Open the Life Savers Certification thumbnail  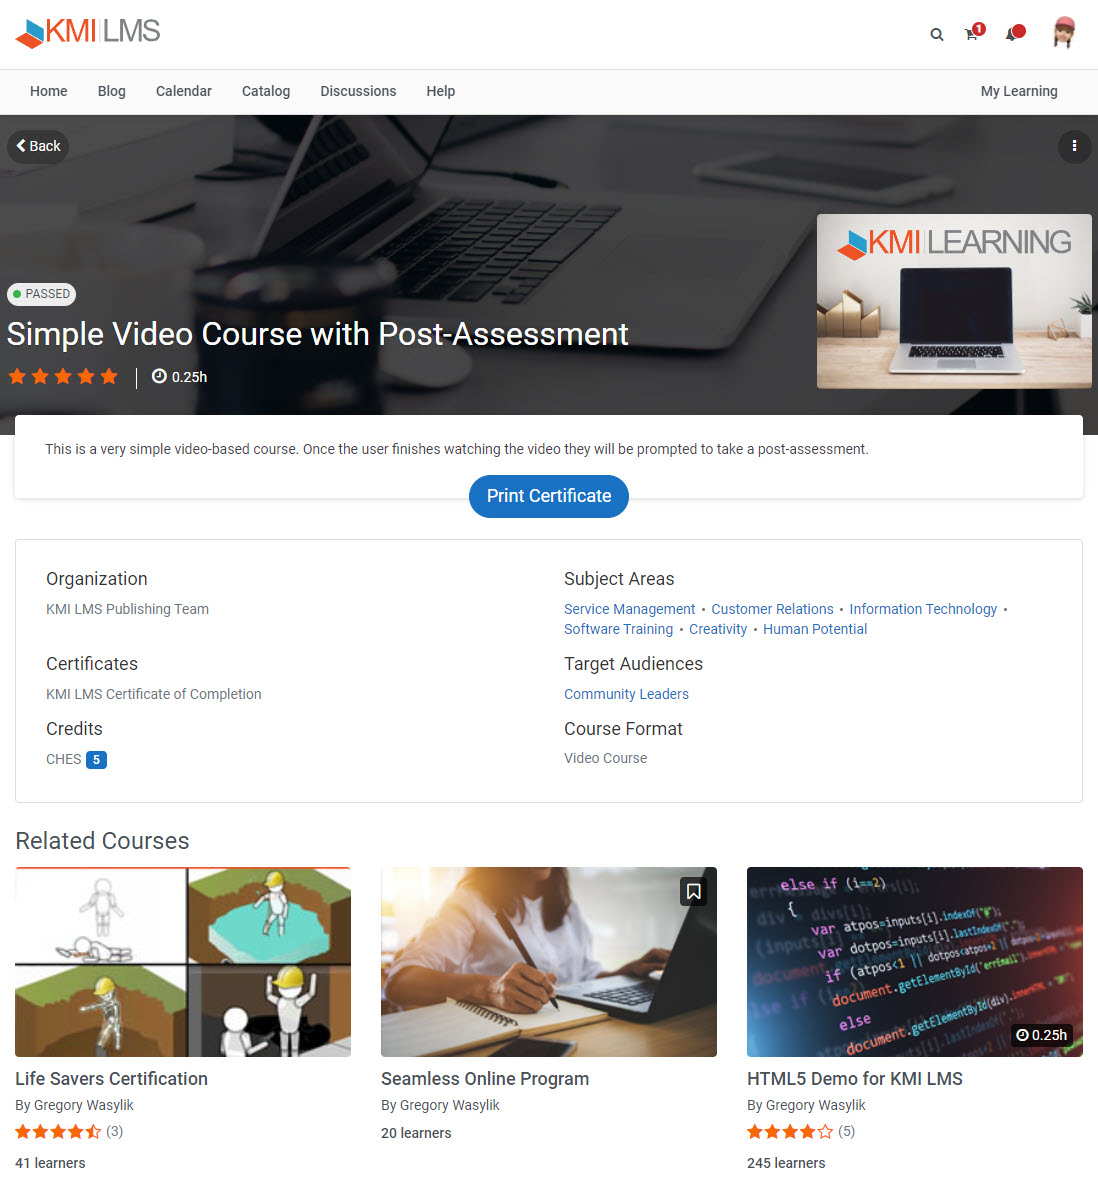coord(183,962)
